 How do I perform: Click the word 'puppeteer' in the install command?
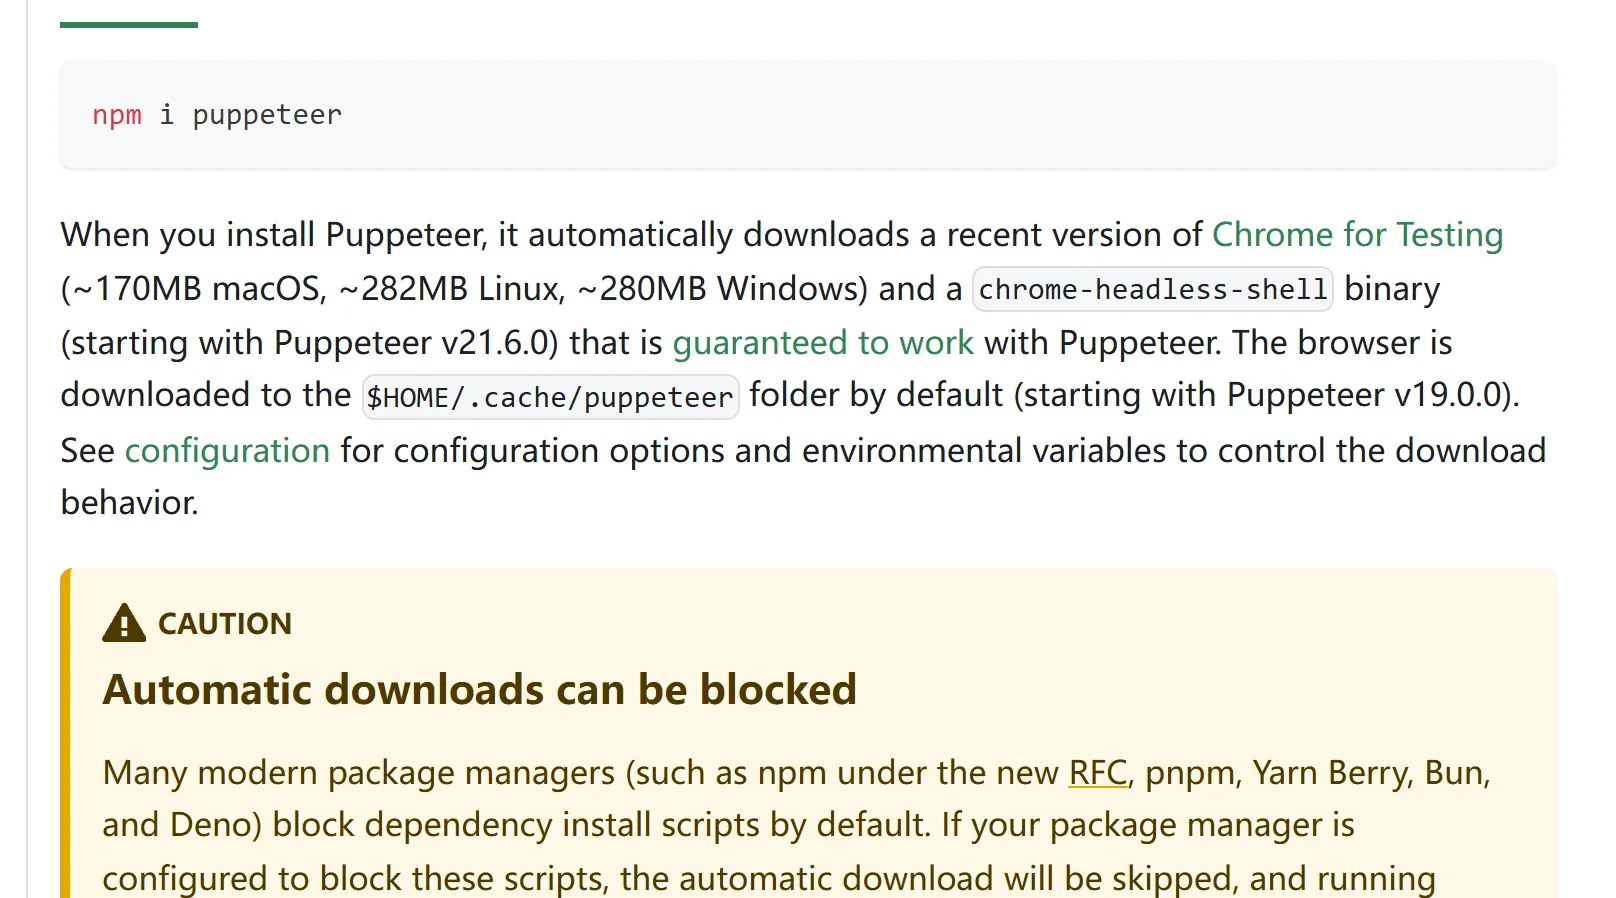pos(267,115)
